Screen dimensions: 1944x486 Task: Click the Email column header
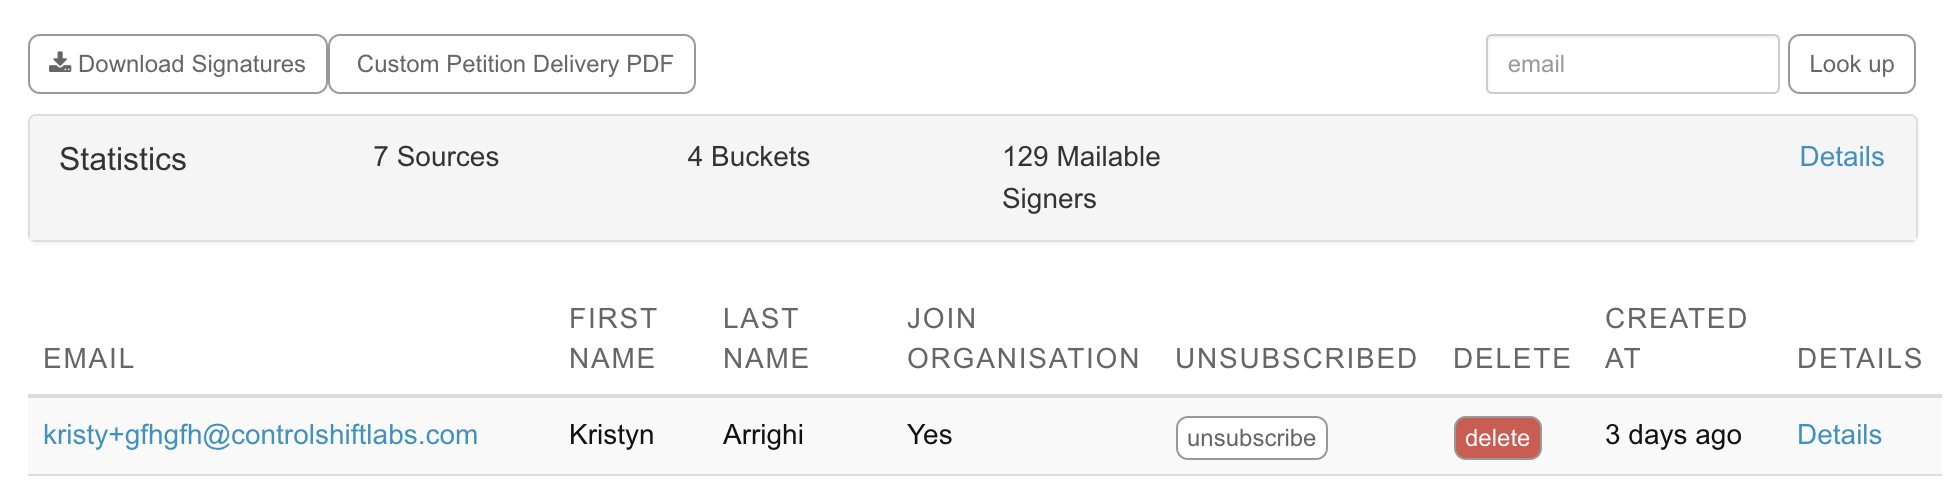pyautogui.click(x=89, y=358)
